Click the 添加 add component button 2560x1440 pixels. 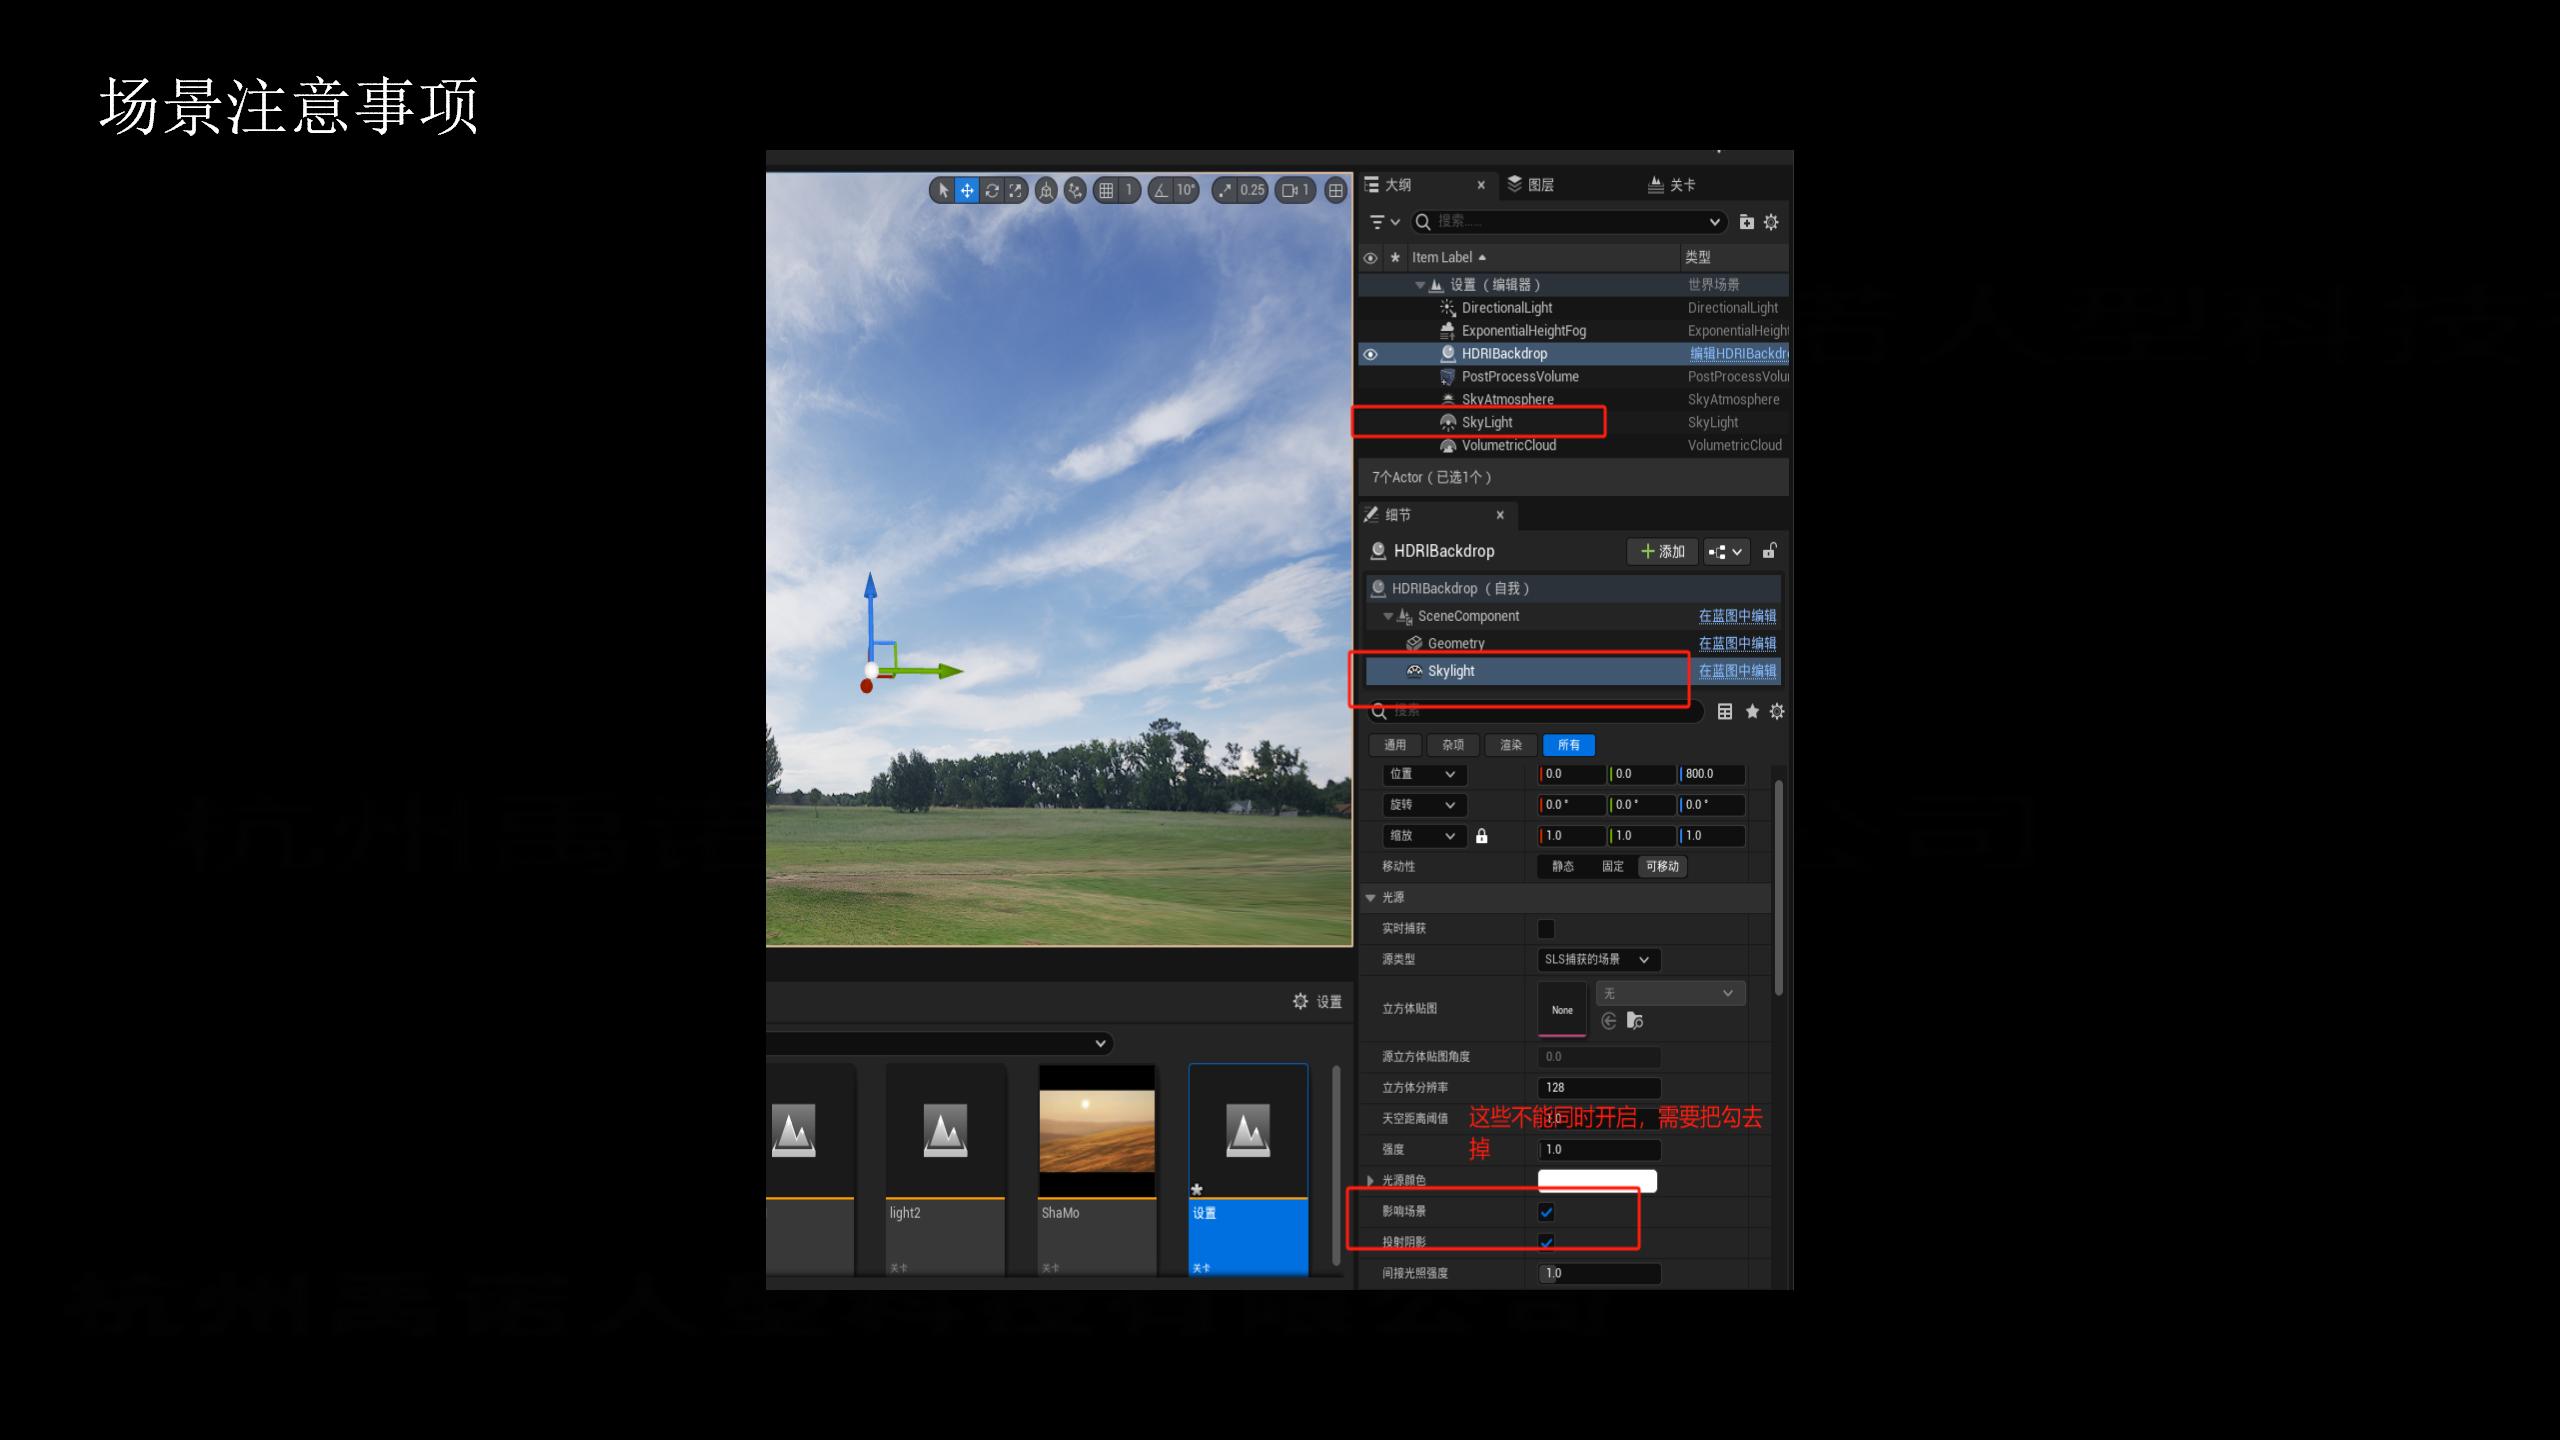point(1662,552)
